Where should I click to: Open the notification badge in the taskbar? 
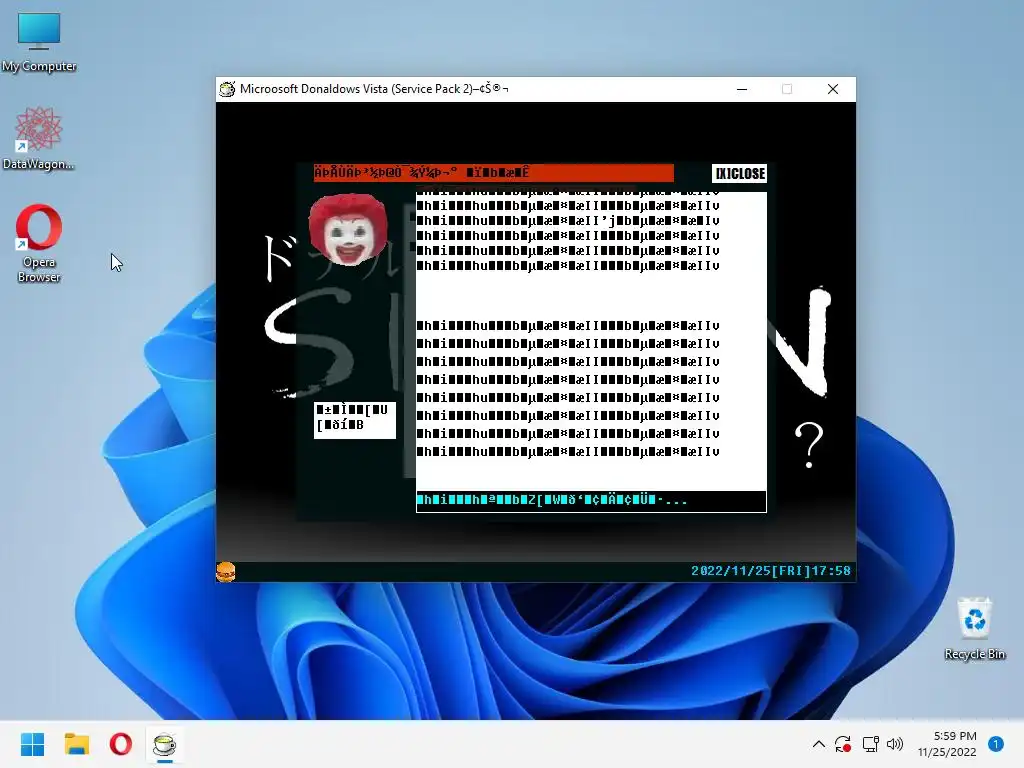tap(996, 744)
